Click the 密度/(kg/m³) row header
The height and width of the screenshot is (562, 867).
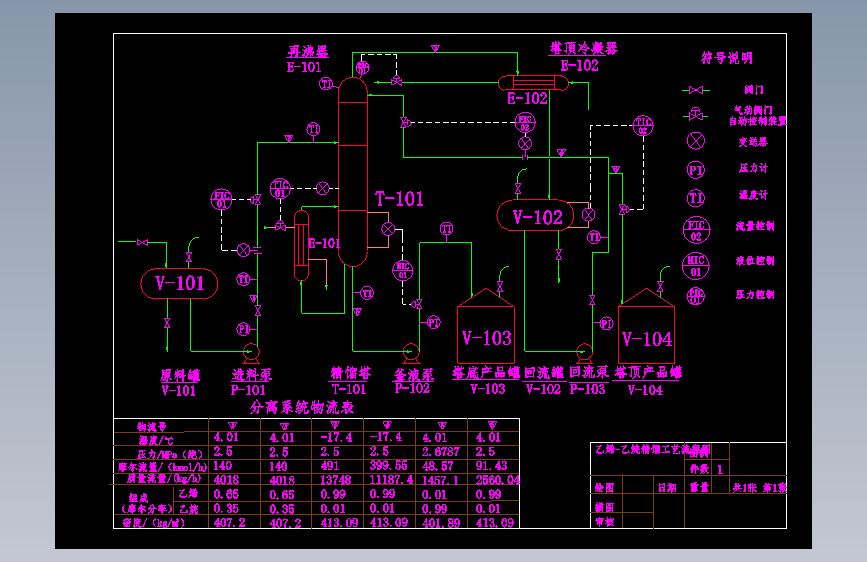[x=153, y=523]
